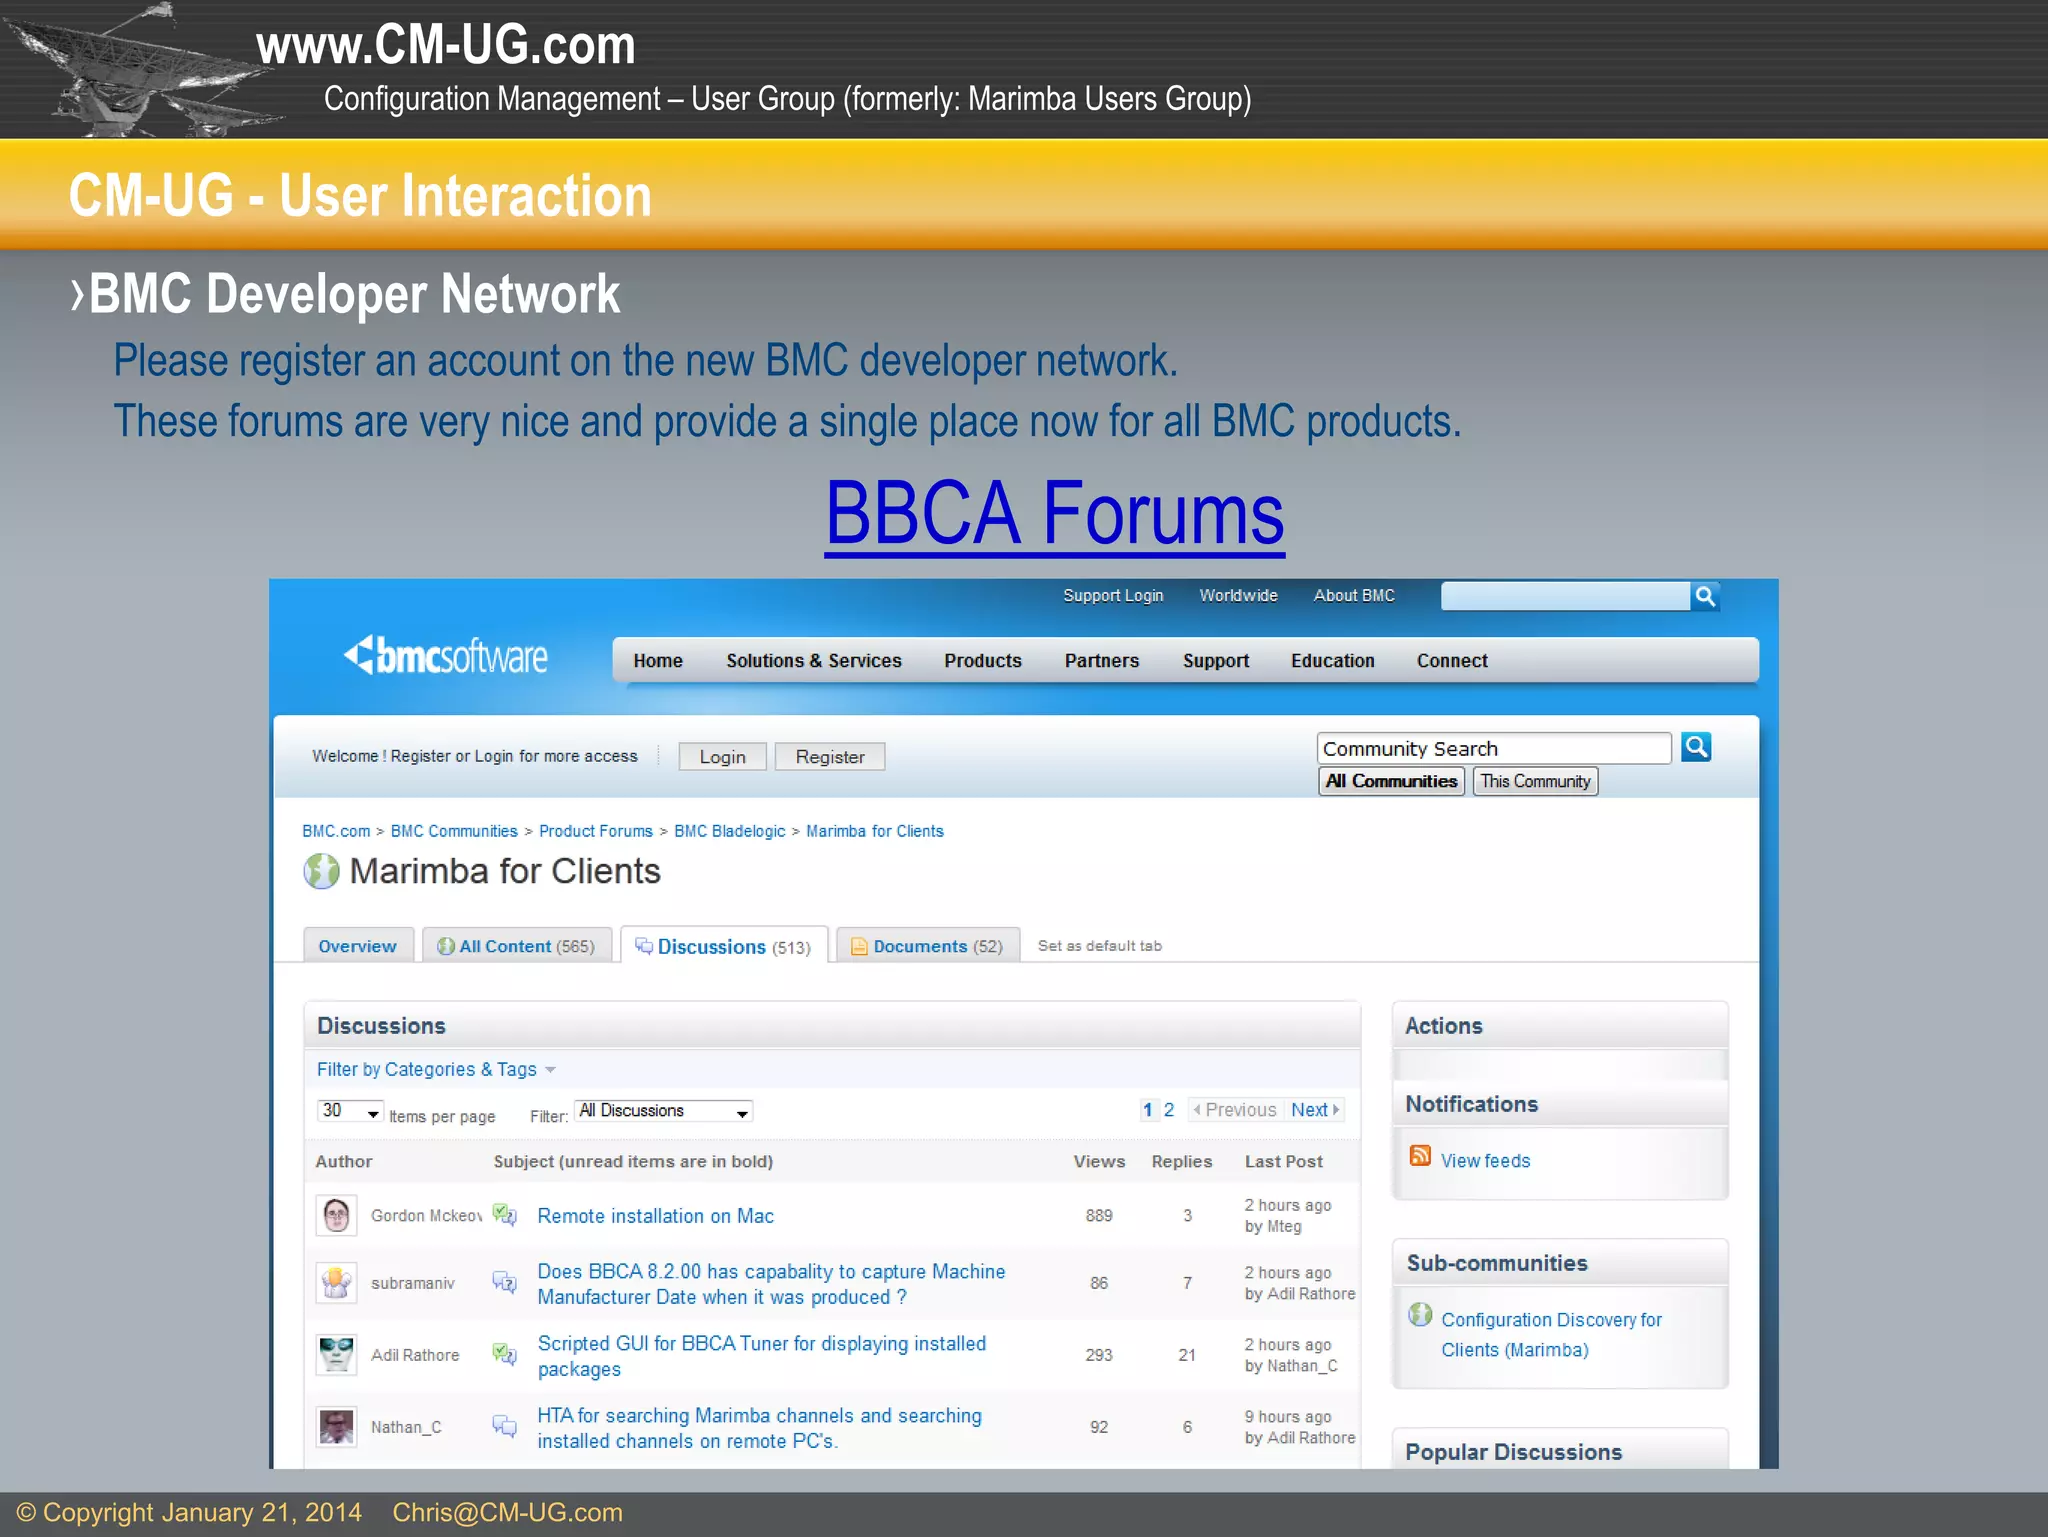Open the Support menu
Screen dimensions: 2048x1537
[1216, 661]
